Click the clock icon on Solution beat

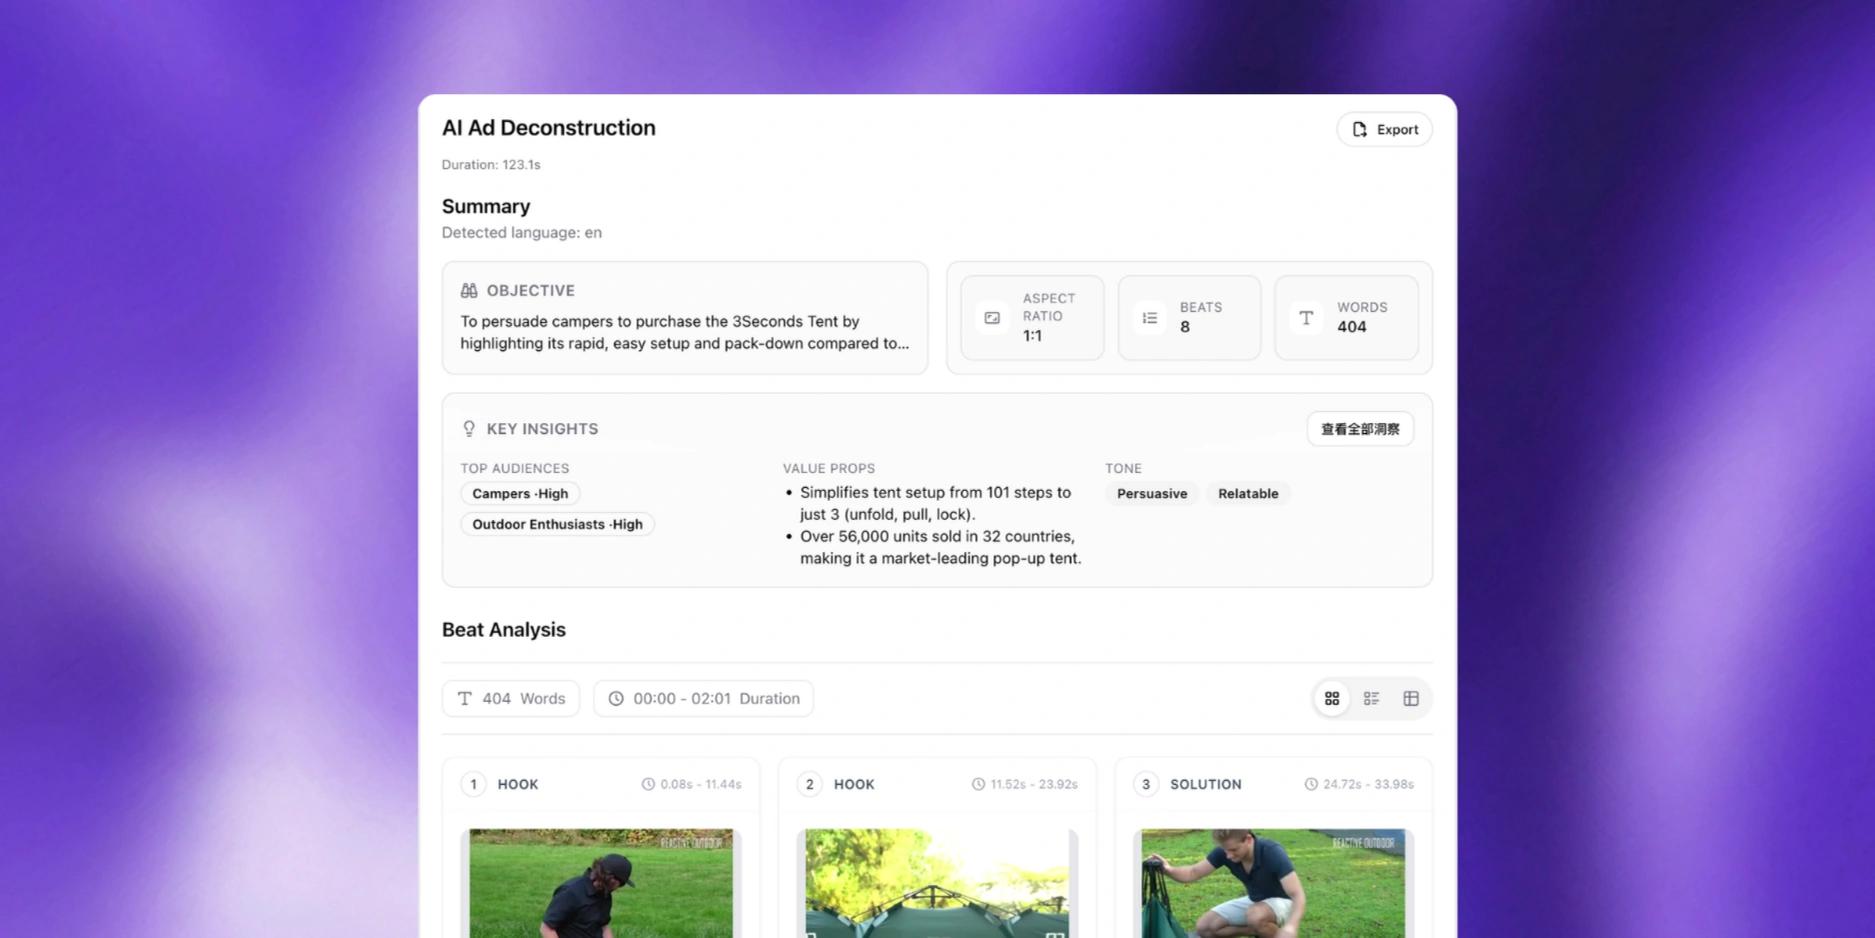1310,785
